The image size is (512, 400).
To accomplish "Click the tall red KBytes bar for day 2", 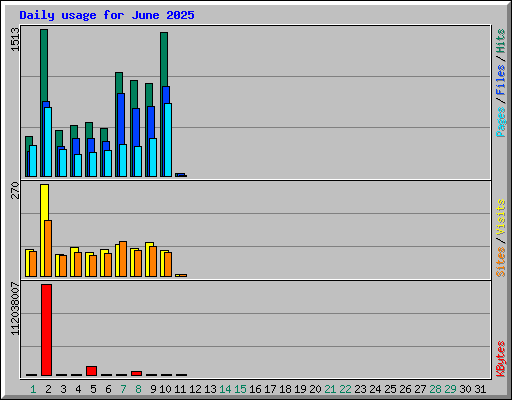I will 46,330.
